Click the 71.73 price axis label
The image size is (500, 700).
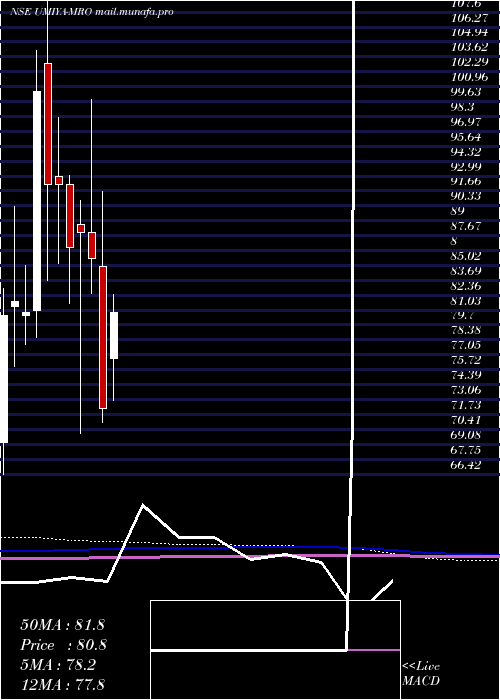(x=466, y=405)
